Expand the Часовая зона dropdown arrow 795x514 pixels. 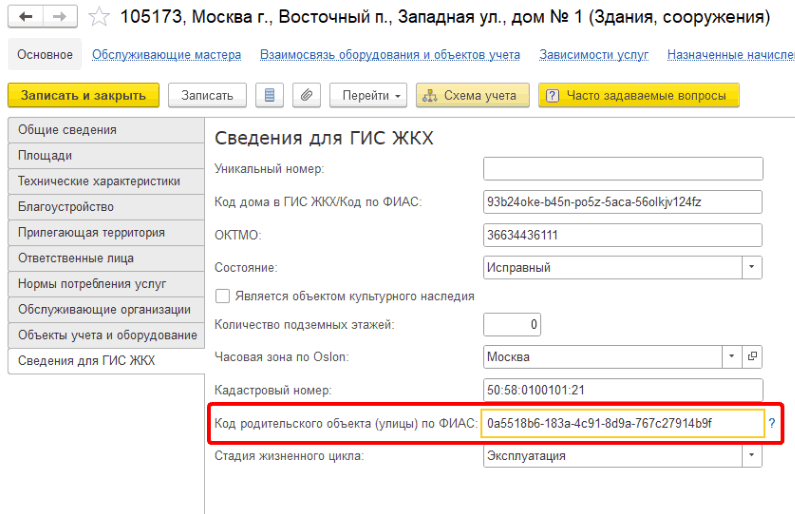(731, 357)
